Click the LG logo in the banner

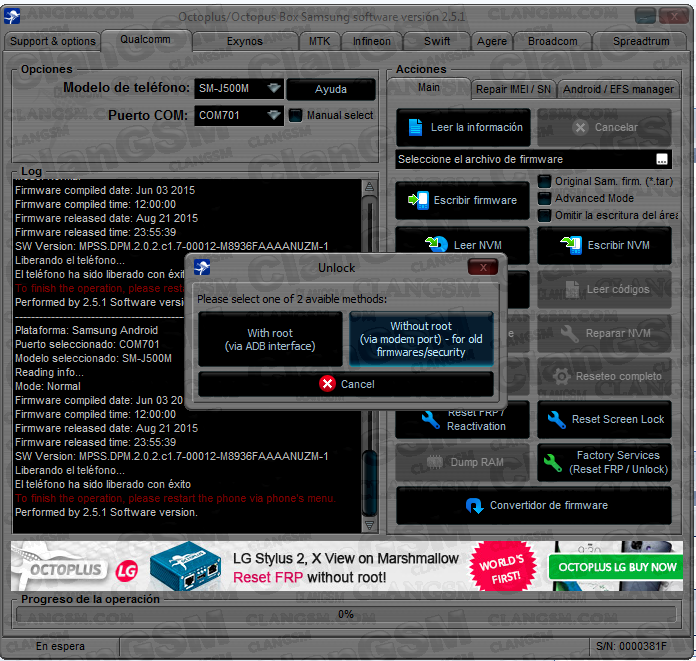127,571
